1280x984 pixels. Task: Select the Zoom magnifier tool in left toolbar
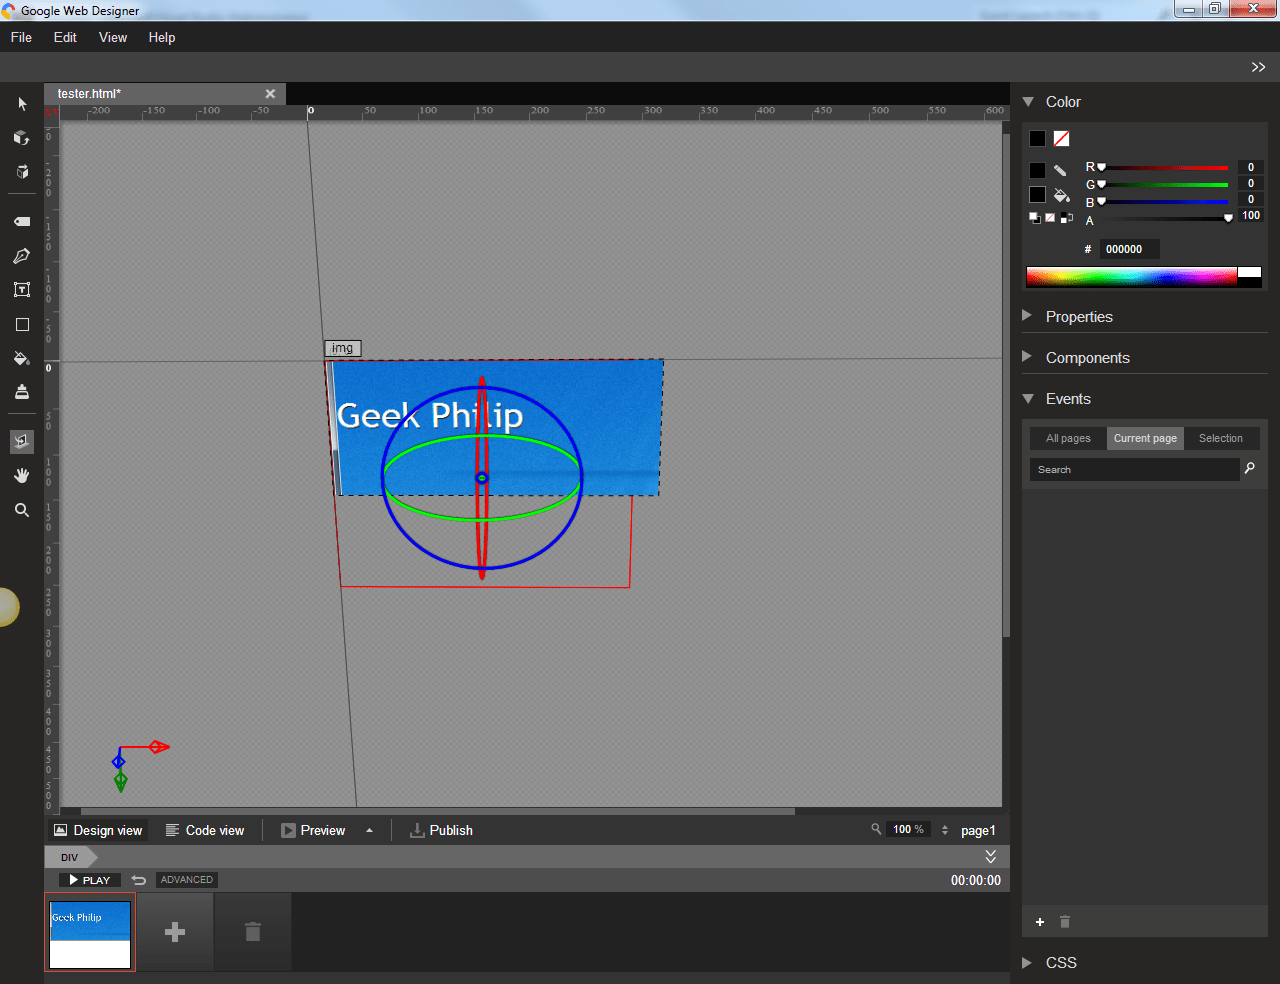[21, 510]
